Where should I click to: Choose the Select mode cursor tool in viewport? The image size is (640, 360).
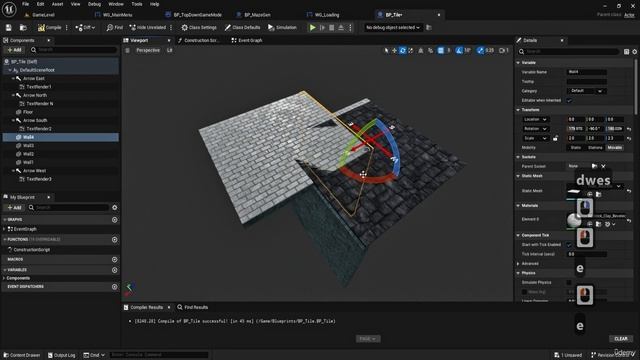tap(386, 50)
